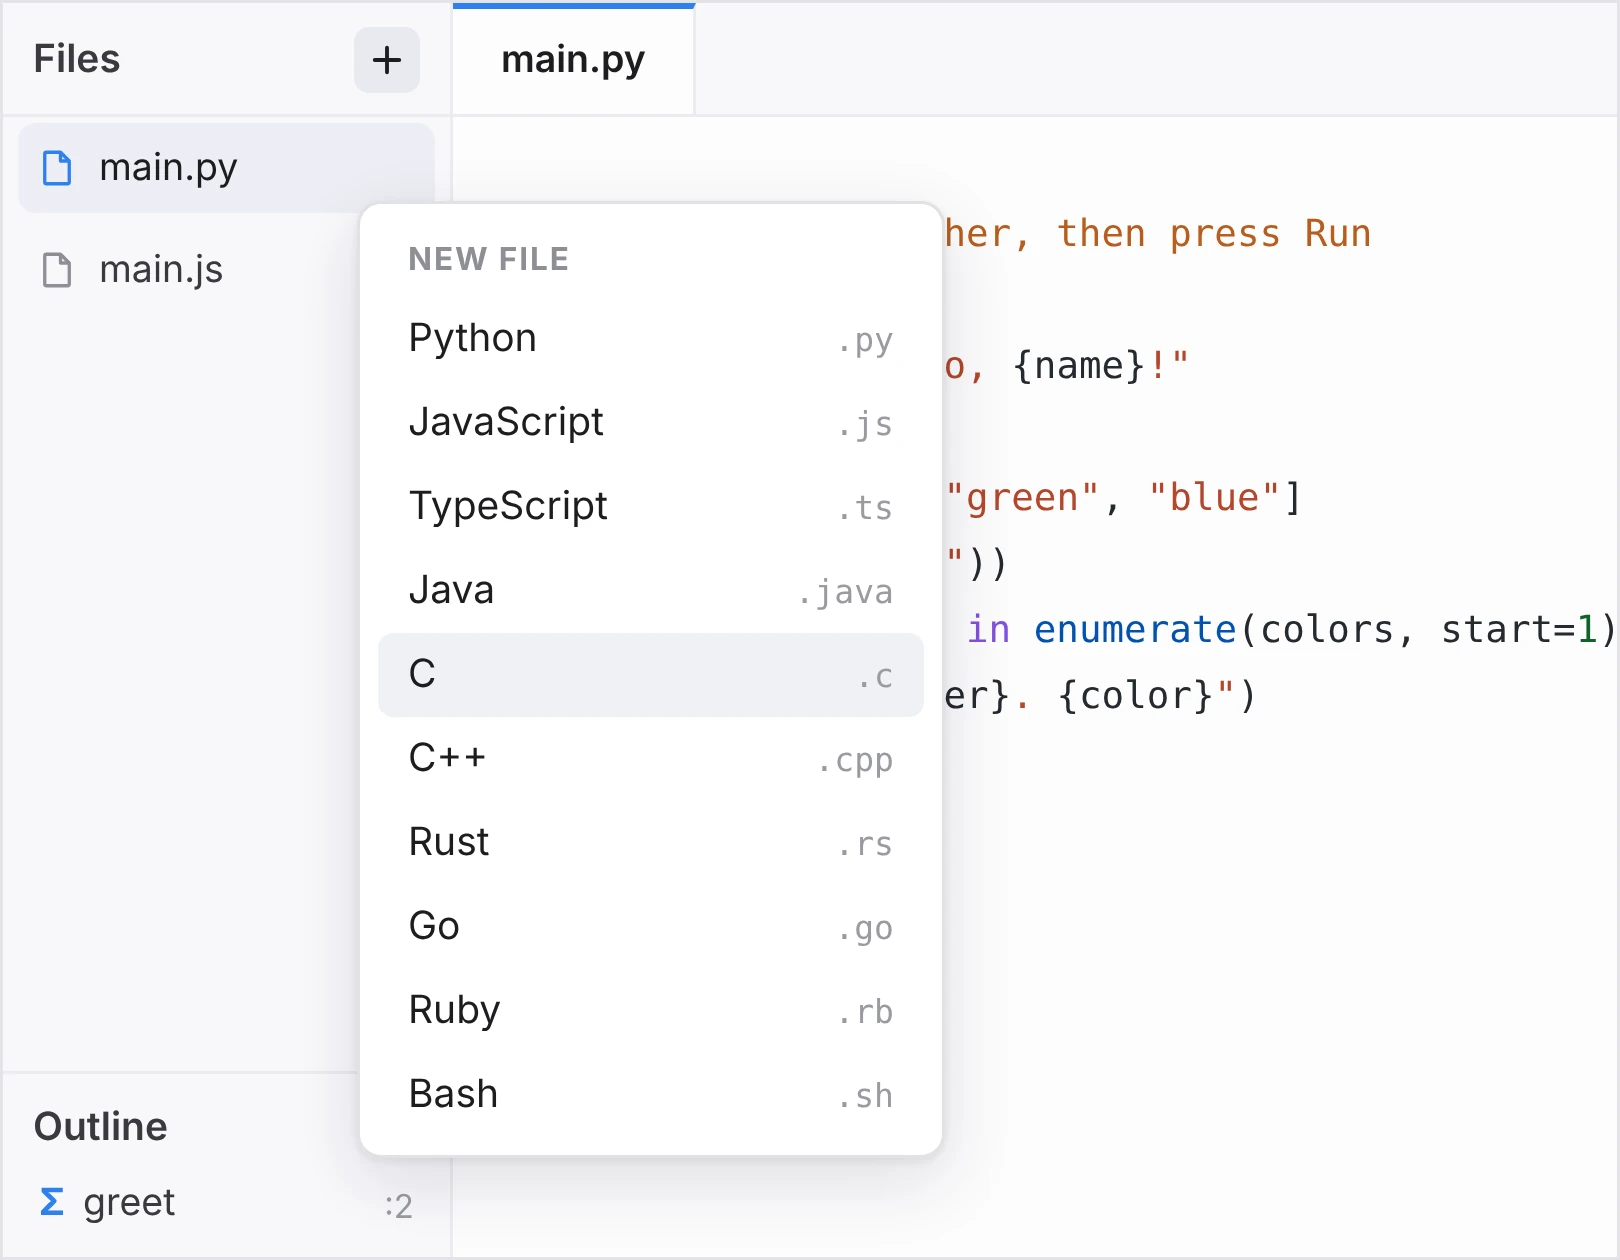The width and height of the screenshot is (1620, 1260).
Task: Open main.js from the Files list
Action: 226,270
